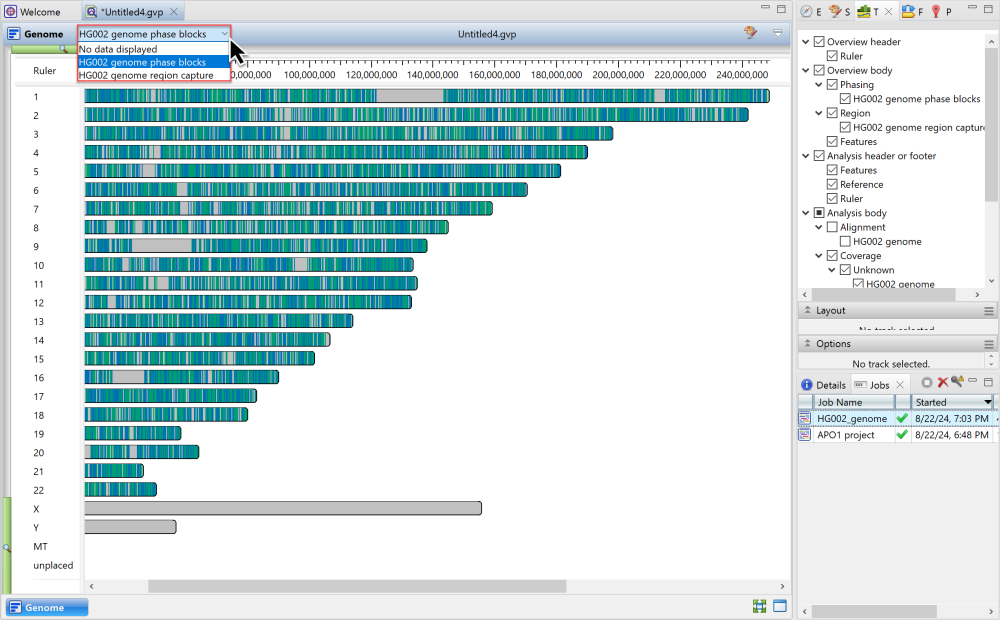
Task: Click the fit-to-view icon at bottom right
Action: [x=759, y=606]
